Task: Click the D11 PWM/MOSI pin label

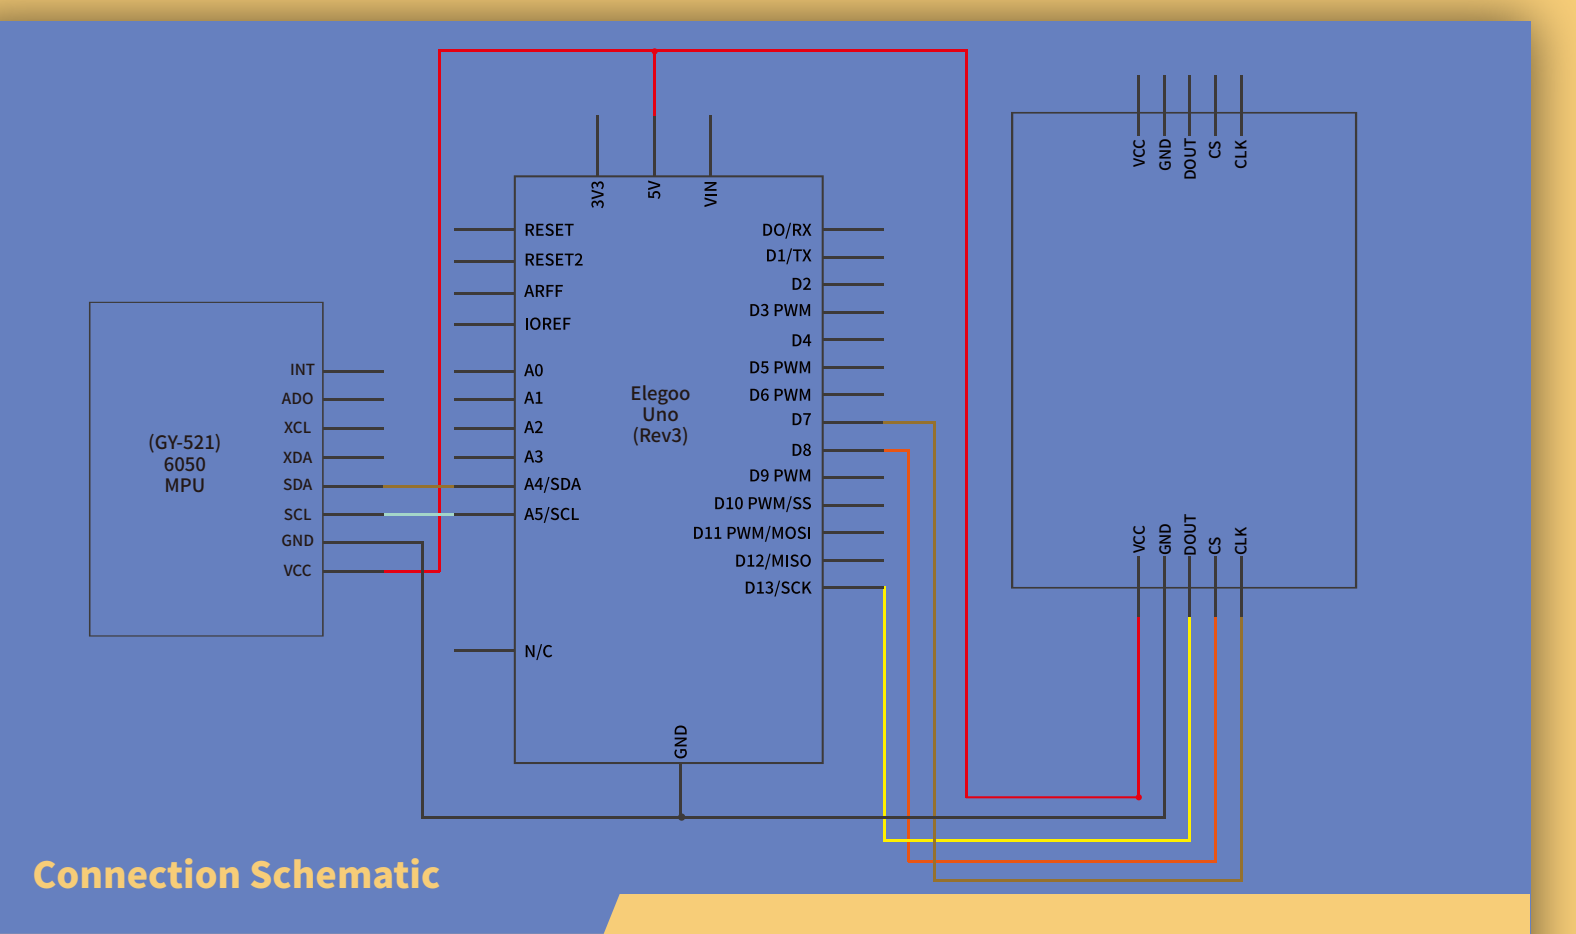Action: [x=751, y=534]
